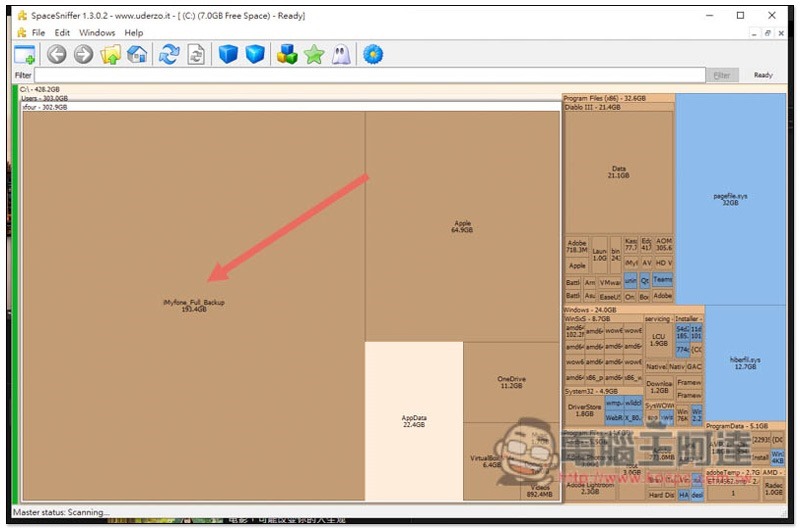Select the Downloa 1.2GB block in Windows

pos(659,387)
